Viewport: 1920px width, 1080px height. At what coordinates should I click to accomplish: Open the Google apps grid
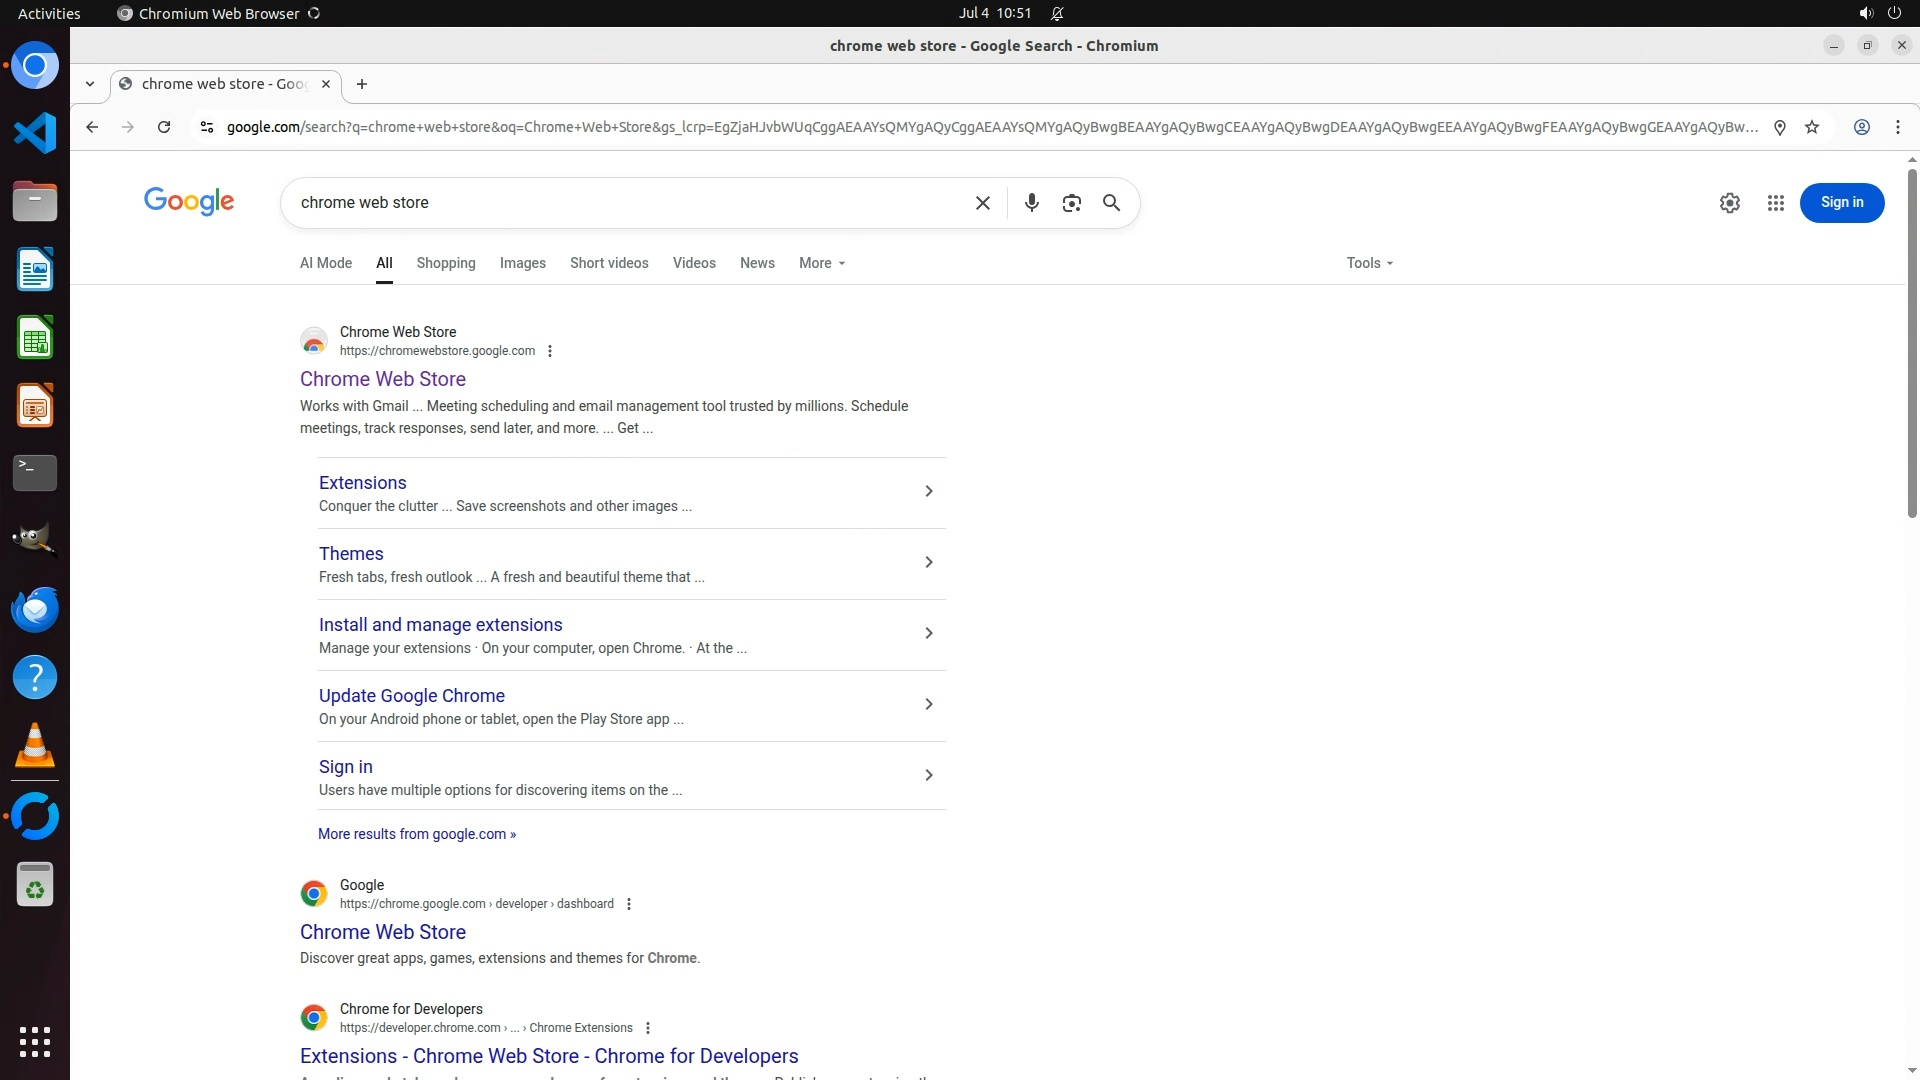click(x=1775, y=203)
